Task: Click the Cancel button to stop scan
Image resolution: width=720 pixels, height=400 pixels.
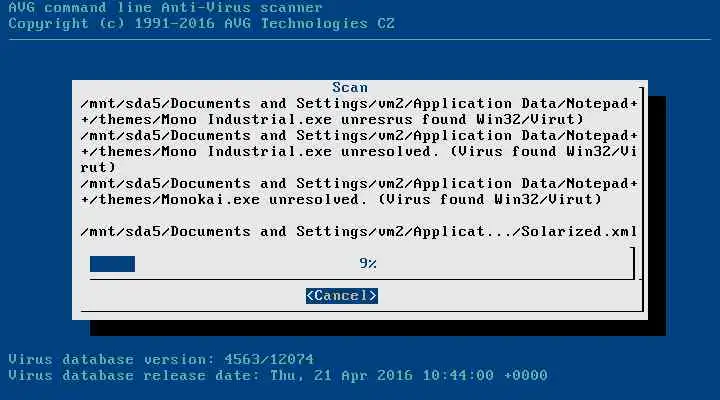Action: 342,296
